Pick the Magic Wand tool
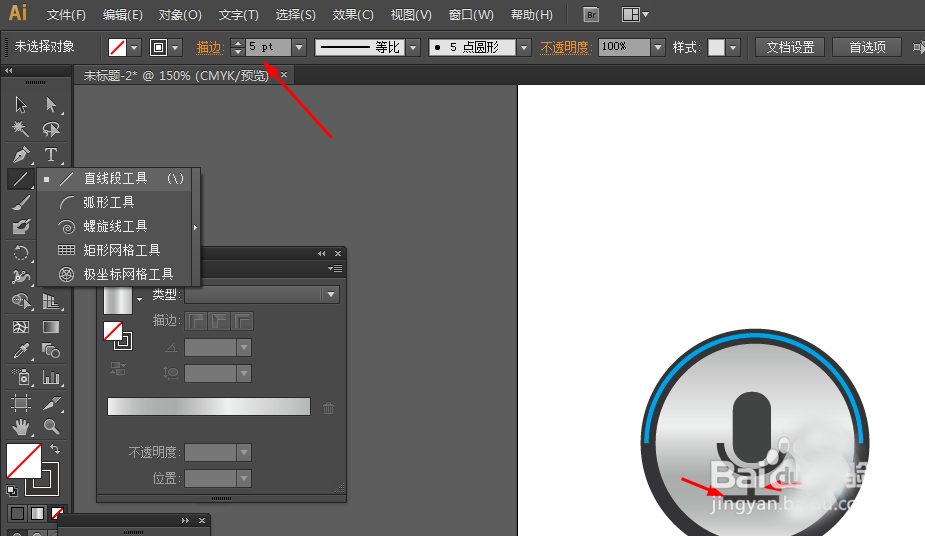 point(21,129)
